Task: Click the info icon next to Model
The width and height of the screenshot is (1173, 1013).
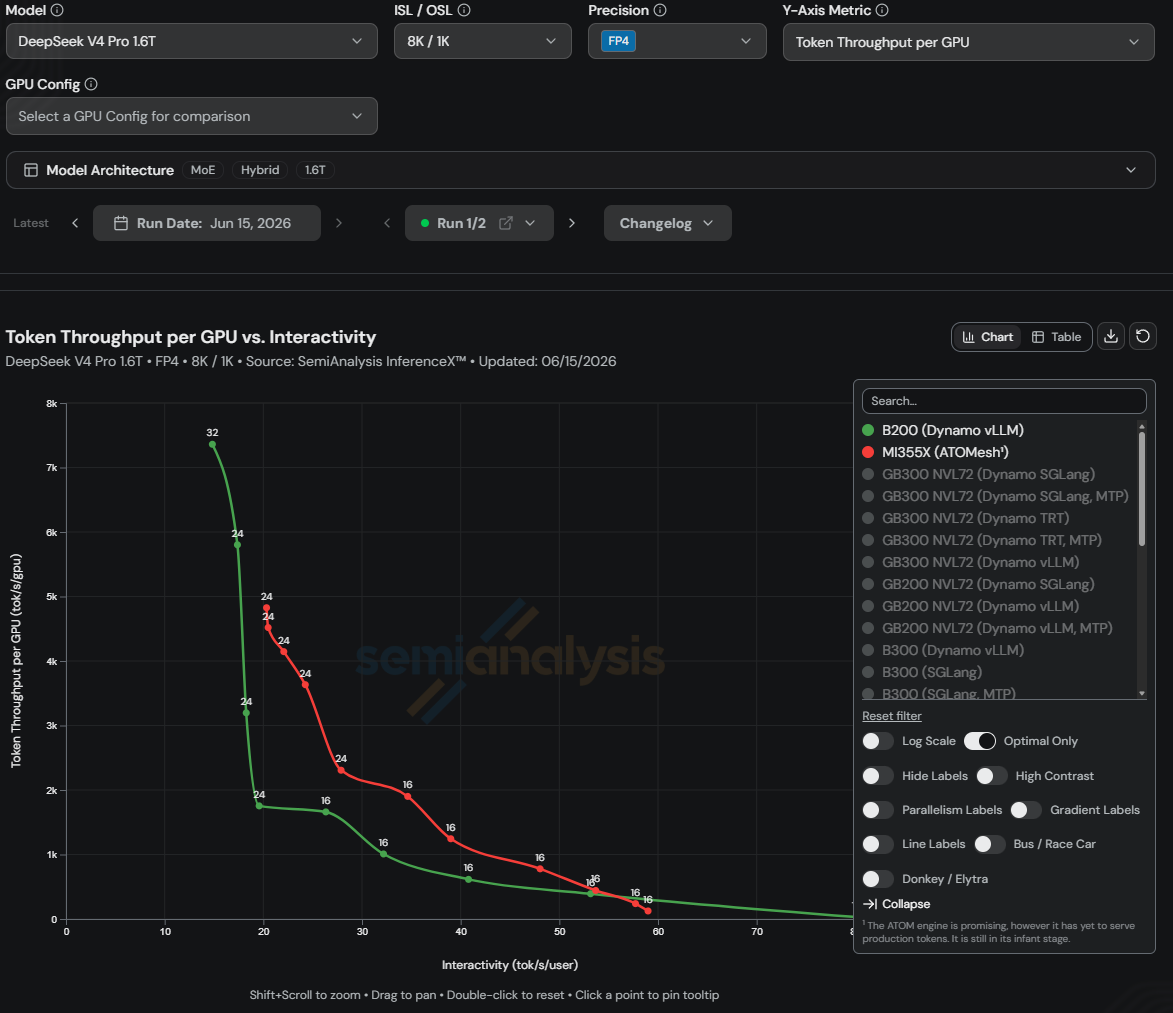Action: pyautogui.click(x=57, y=10)
